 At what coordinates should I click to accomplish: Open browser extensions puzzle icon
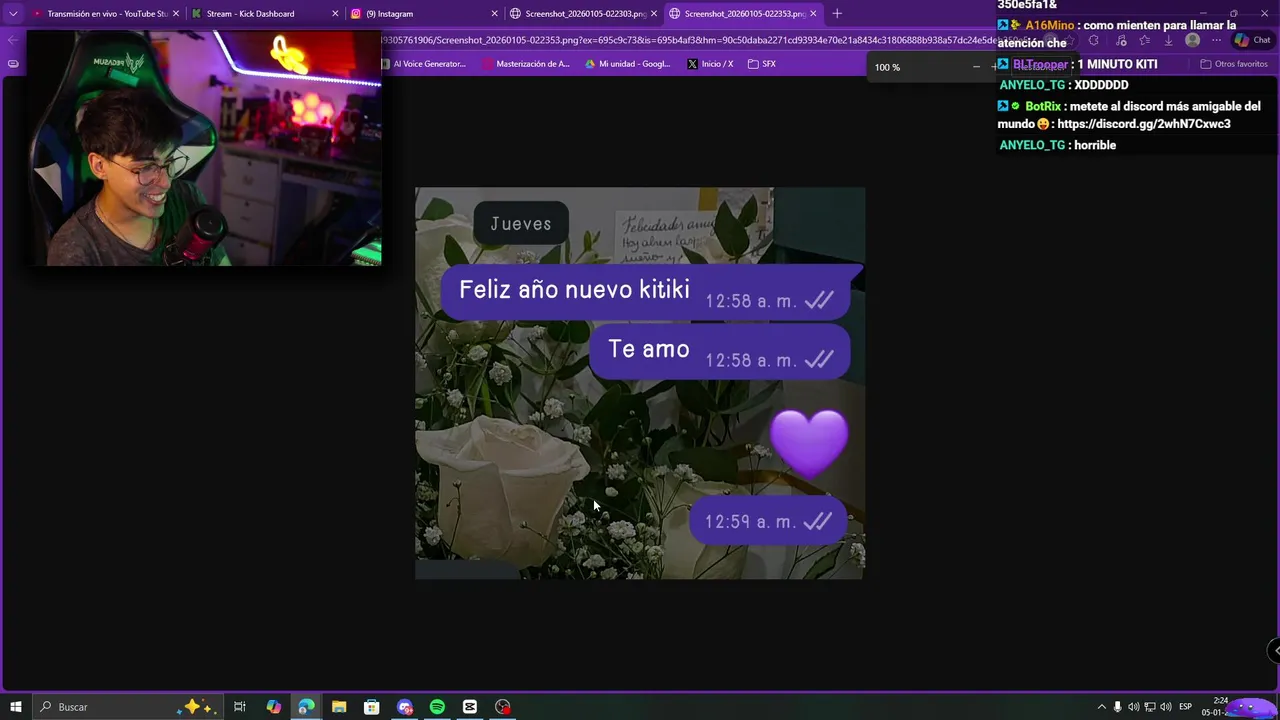1093,40
